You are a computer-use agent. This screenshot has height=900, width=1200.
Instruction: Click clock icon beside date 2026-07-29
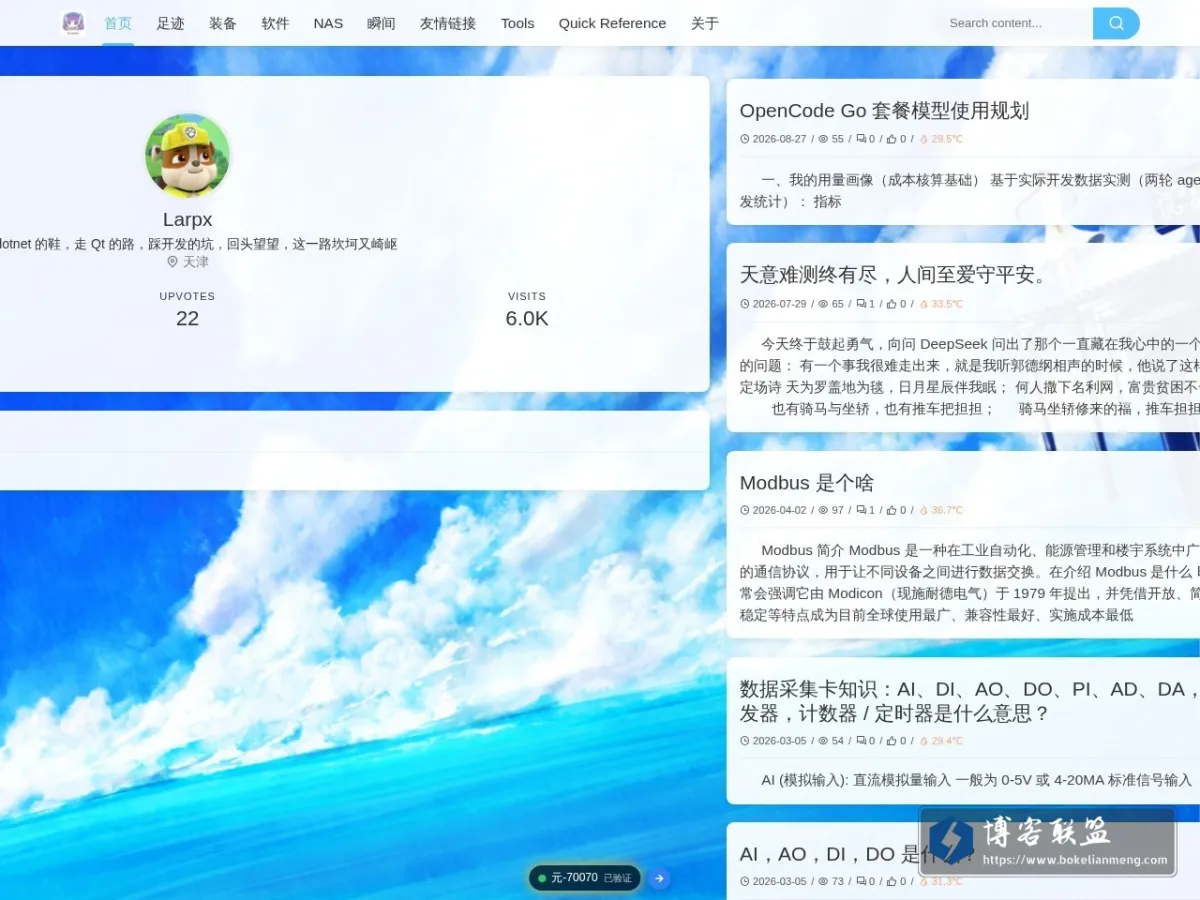(x=745, y=304)
